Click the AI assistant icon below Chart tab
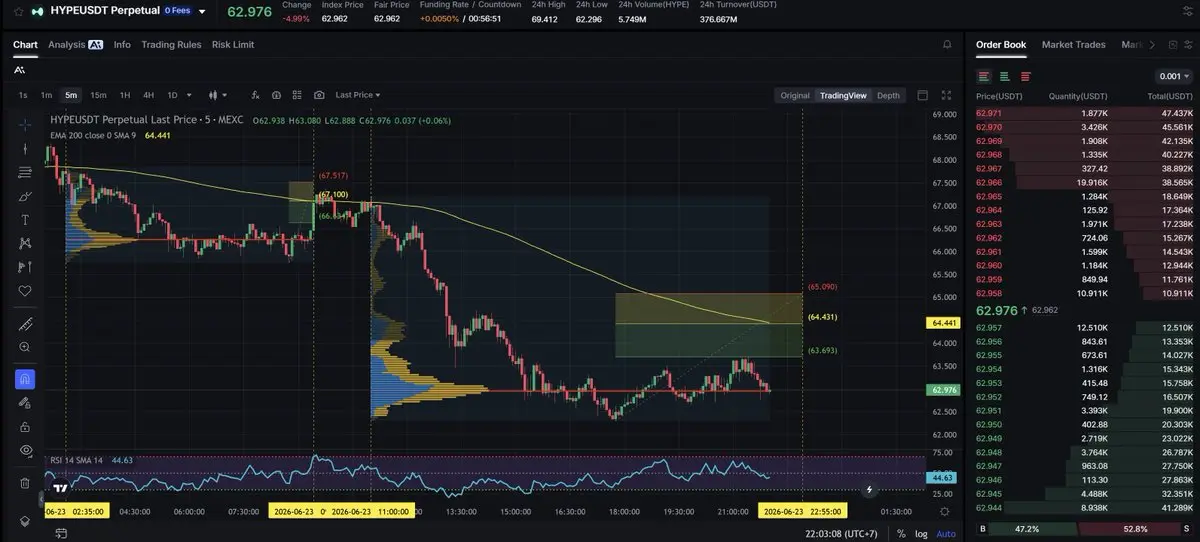 (x=20, y=70)
